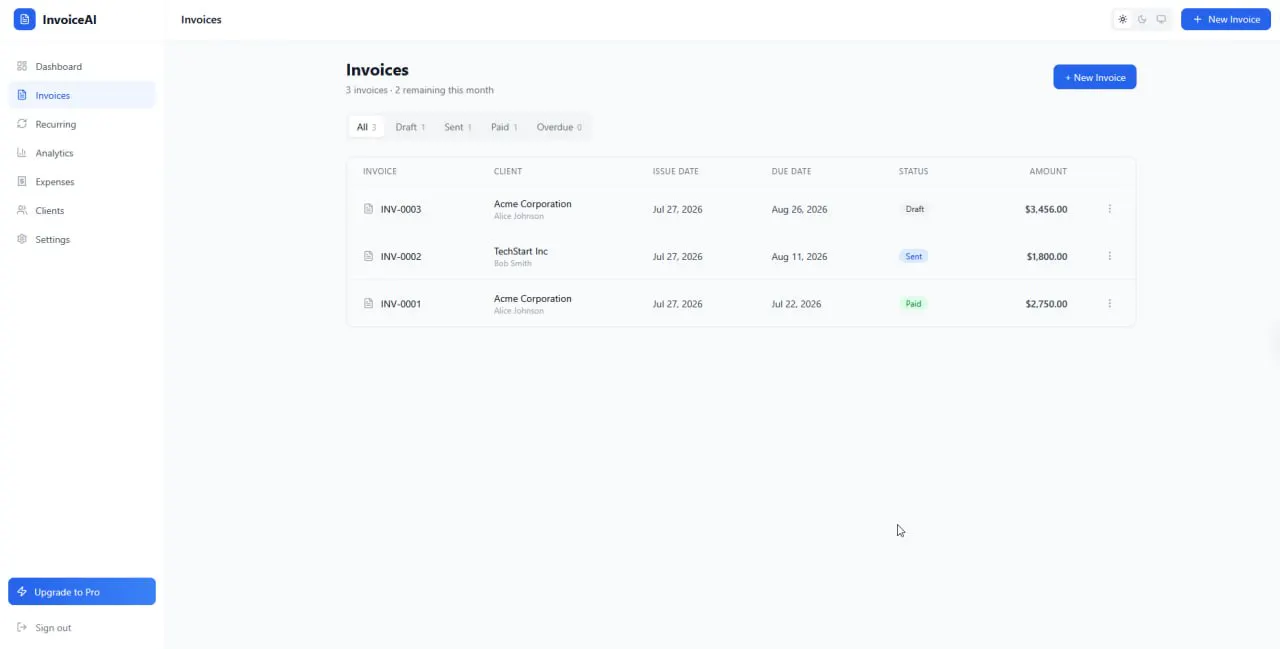Select the All filter tab
Viewport: 1280px width, 649px height.
tap(367, 127)
